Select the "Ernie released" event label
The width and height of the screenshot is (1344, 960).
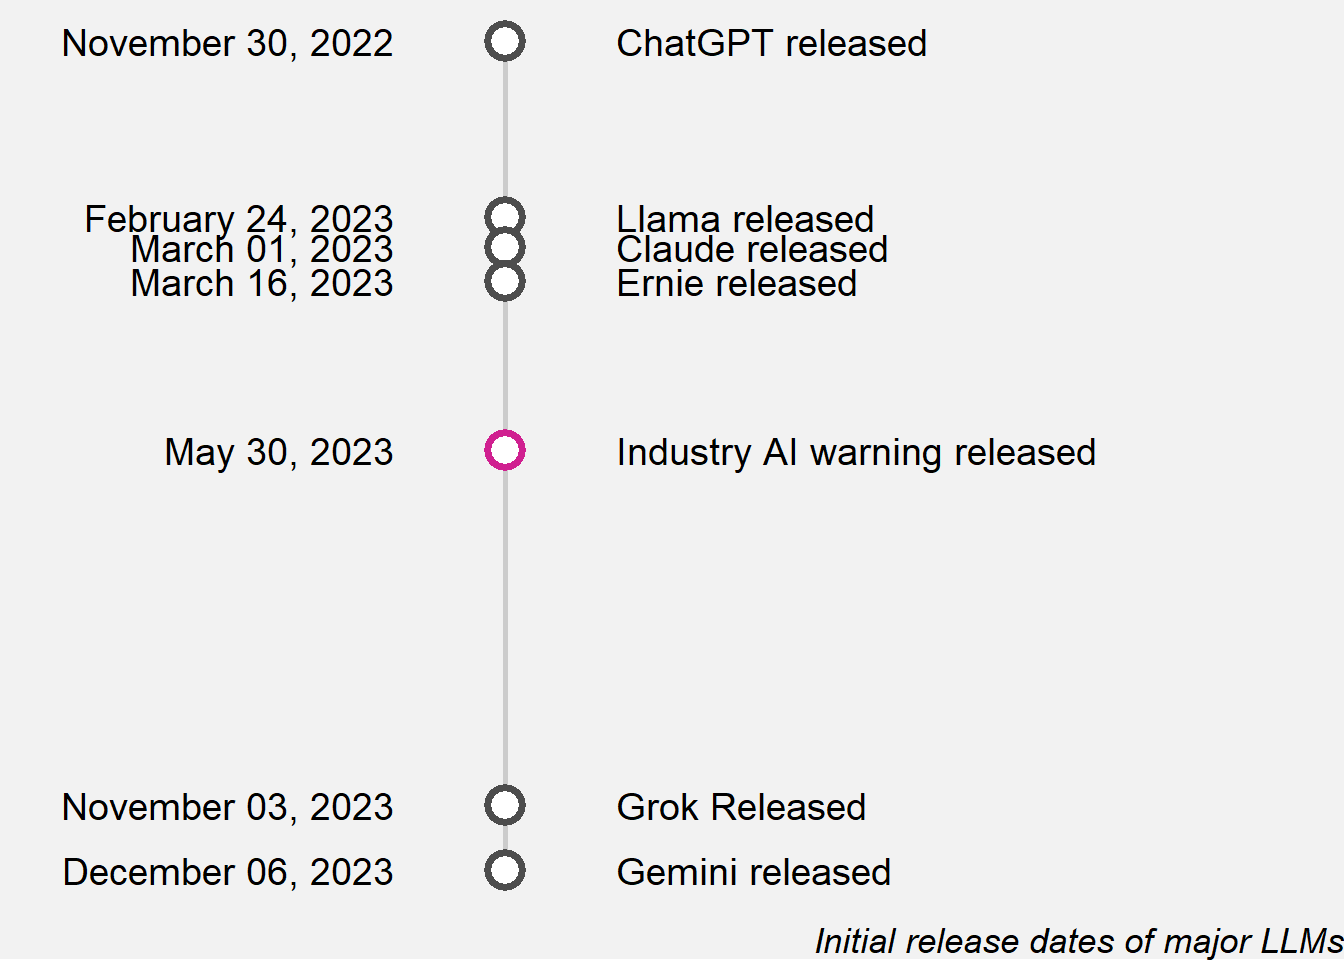736,285
